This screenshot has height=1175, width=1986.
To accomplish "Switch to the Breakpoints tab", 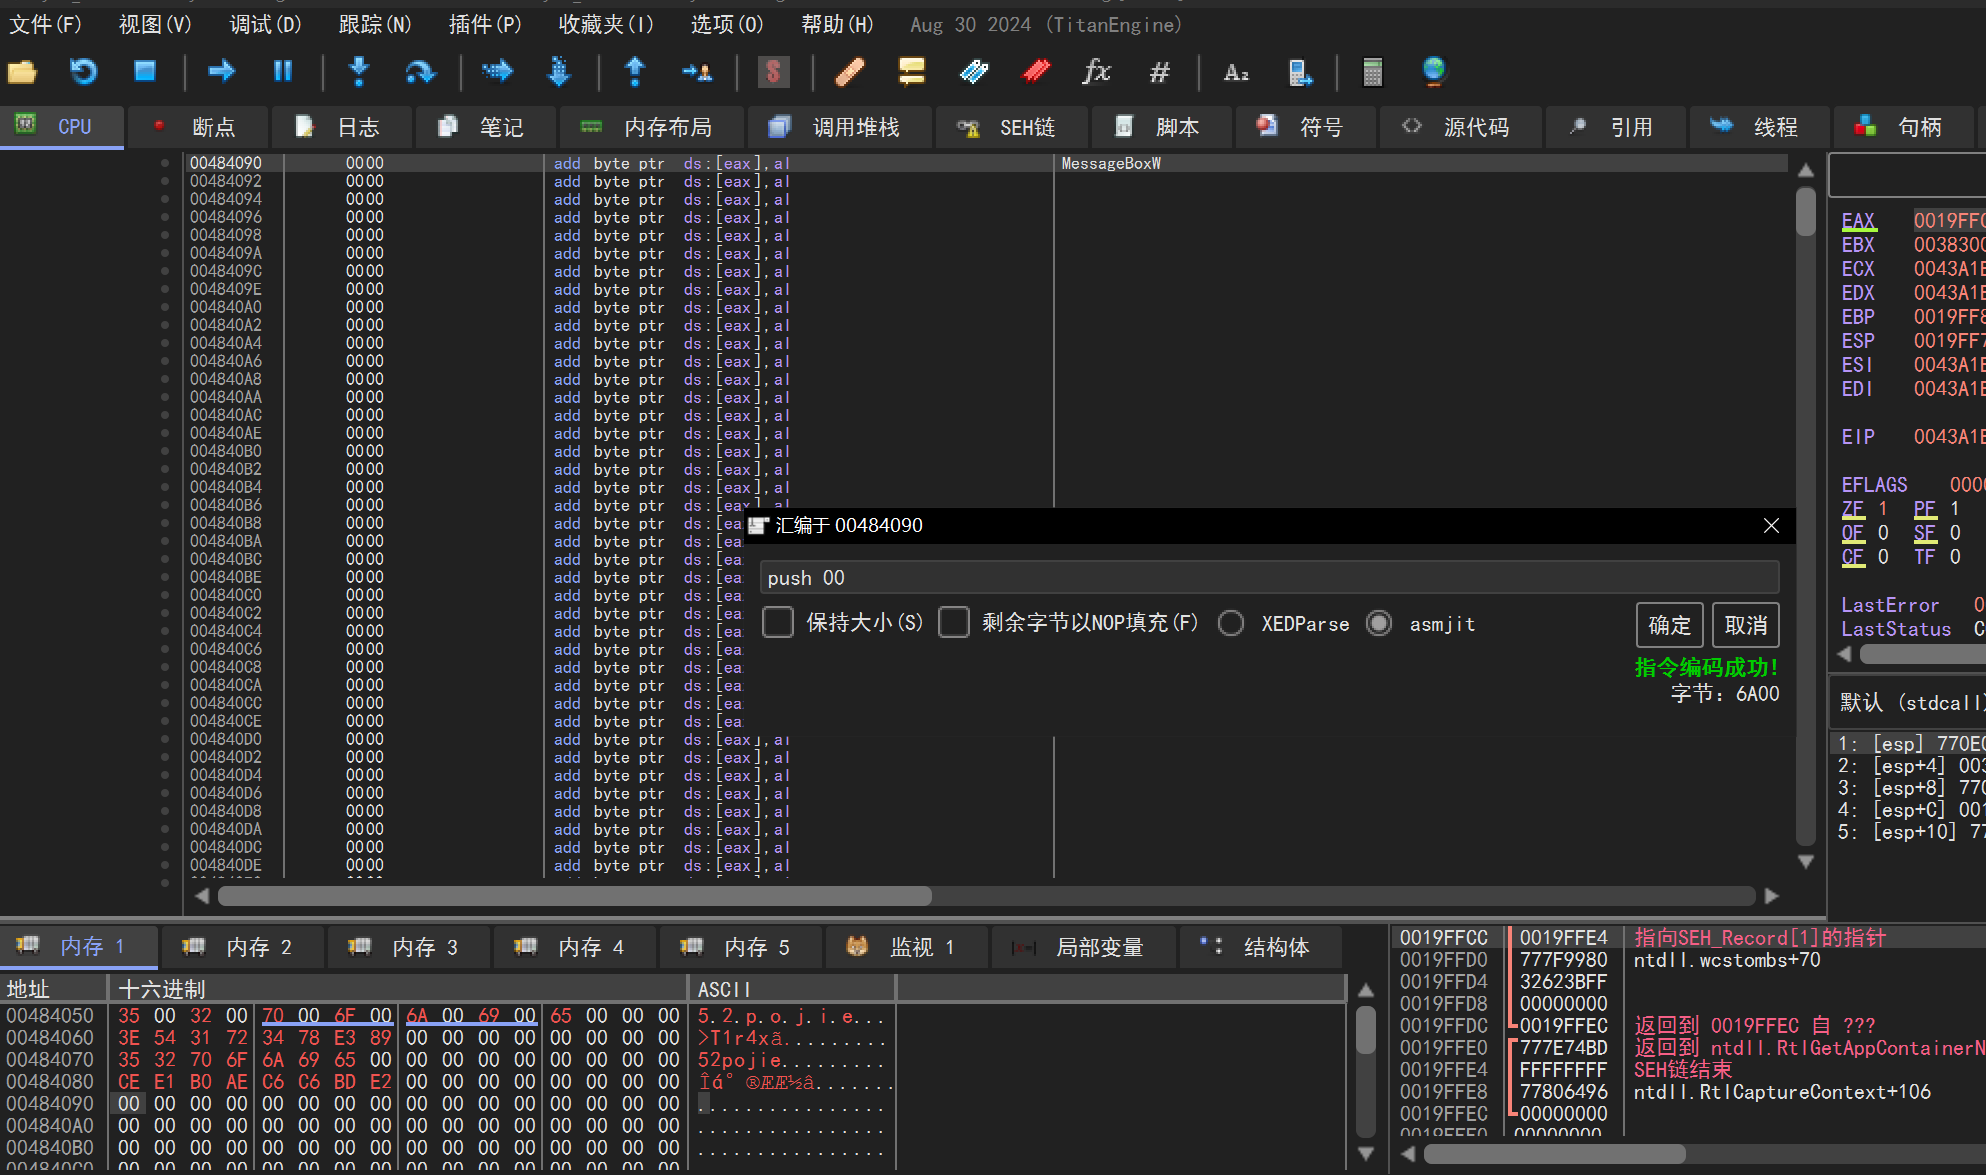I will tap(197, 127).
